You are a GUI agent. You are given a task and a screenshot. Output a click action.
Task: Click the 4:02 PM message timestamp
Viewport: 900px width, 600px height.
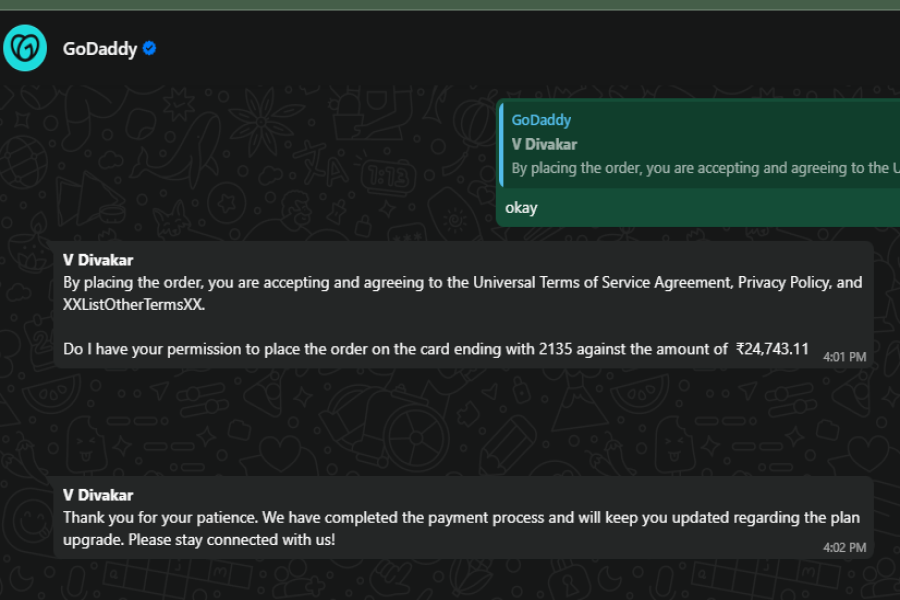point(844,548)
